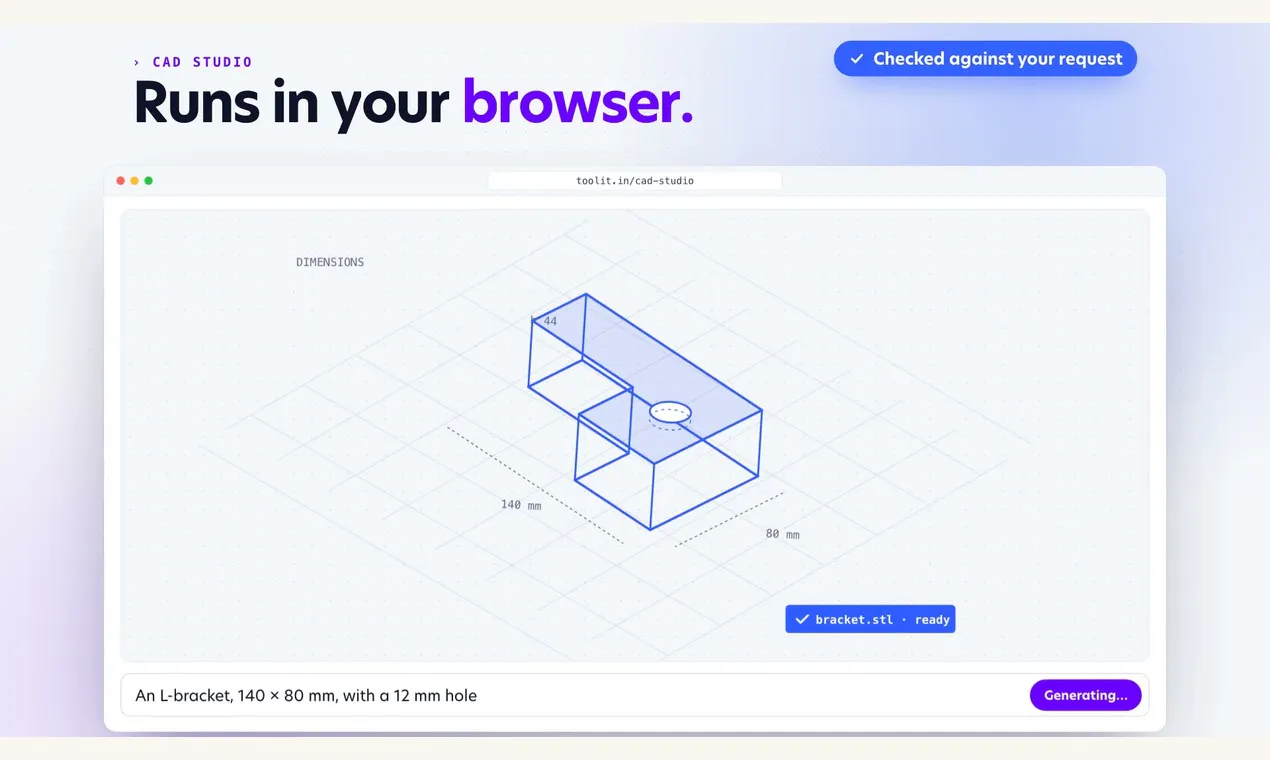The image size is (1270, 760).
Task: Click the purple Generating... button
Action: tap(1085, 695)
